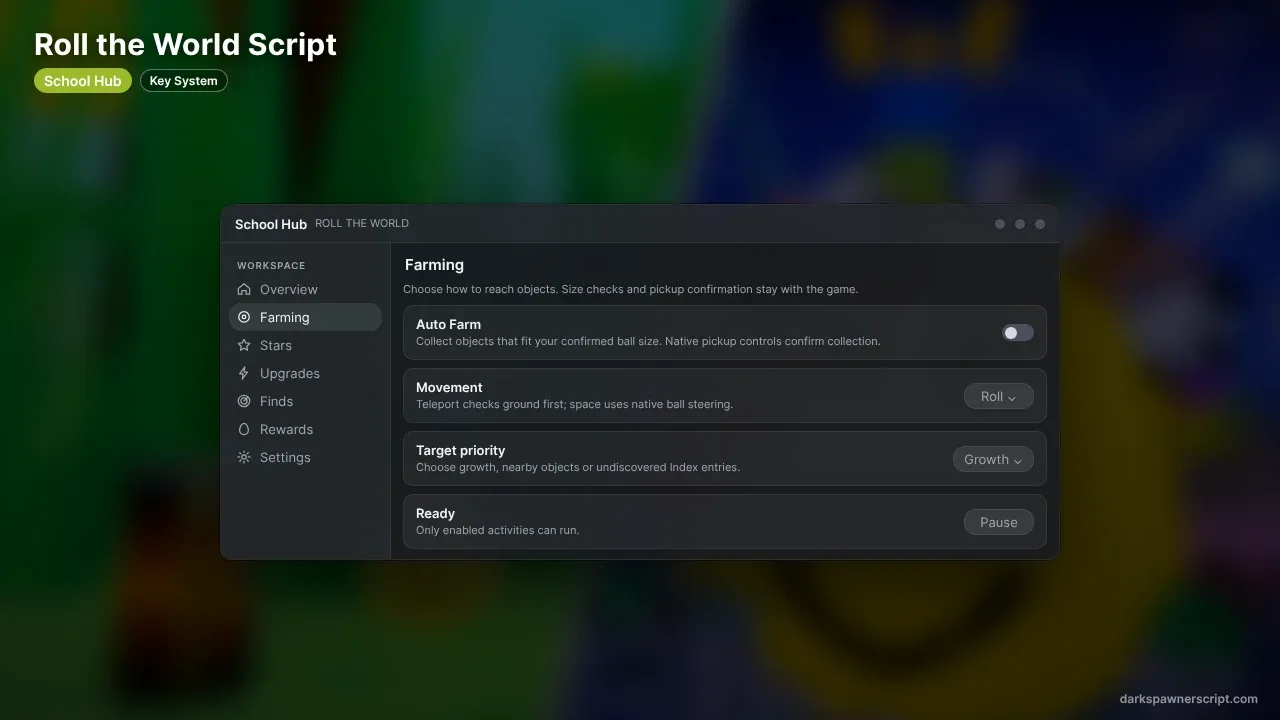Image resolution: width=1280 pixels, height=720 pixels.
Task: Click the Farming target icon in sidebar
Action: (244, 317)
